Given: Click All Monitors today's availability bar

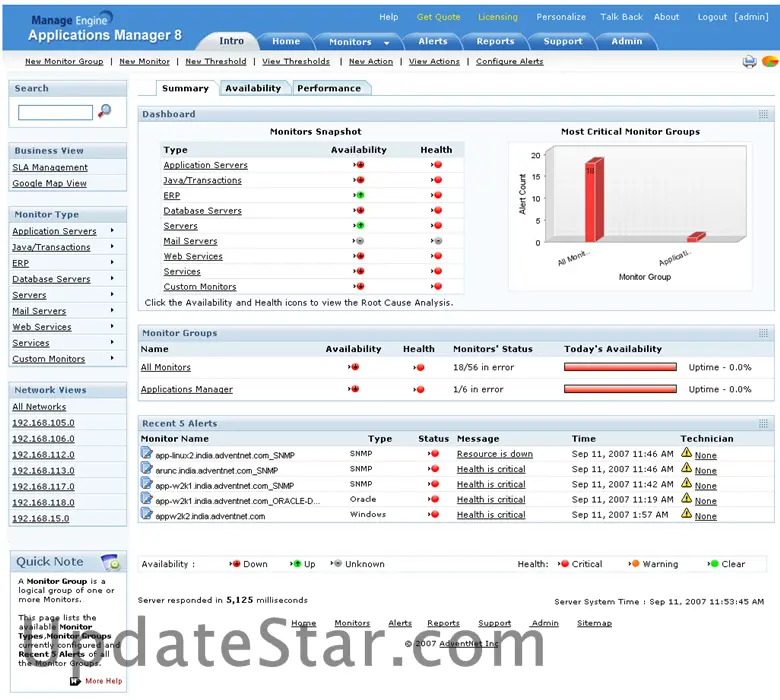Looking at the screenshot, I should (x=620, y=367).
